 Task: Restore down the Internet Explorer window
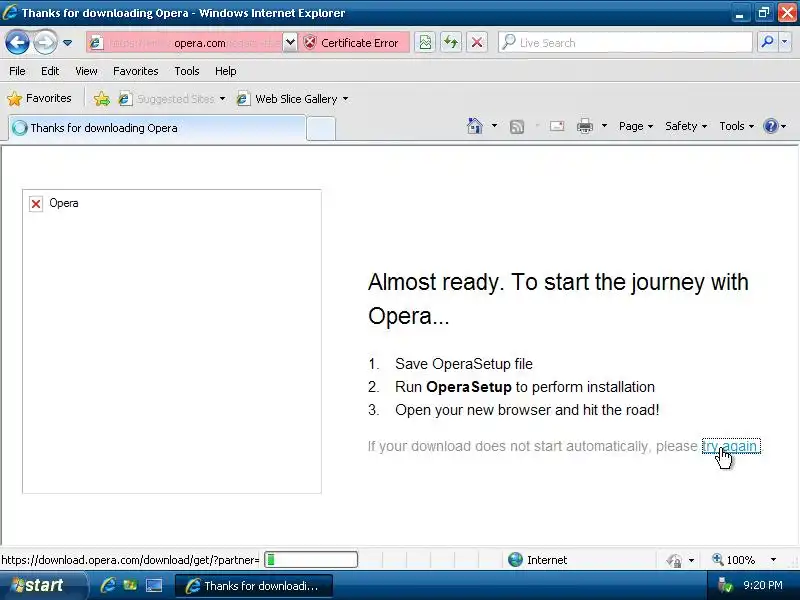(764, 13)
